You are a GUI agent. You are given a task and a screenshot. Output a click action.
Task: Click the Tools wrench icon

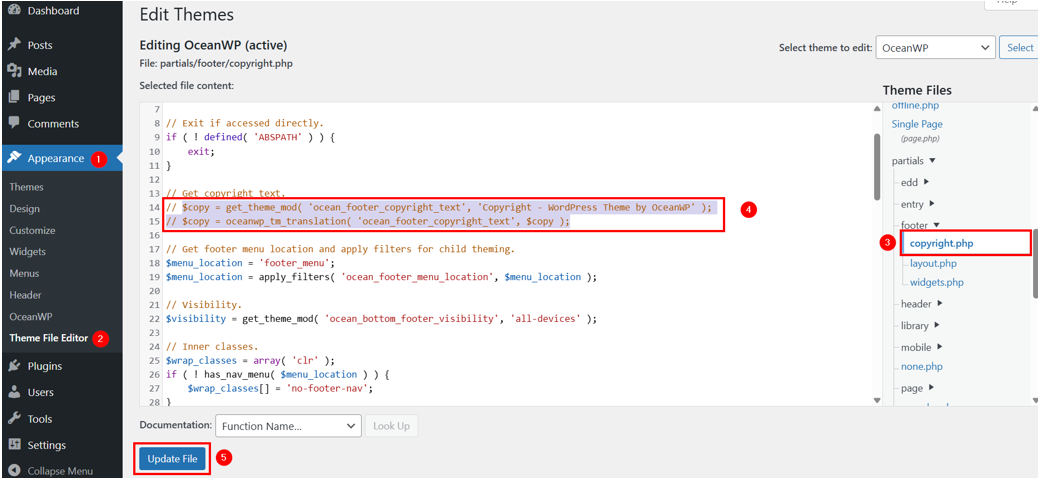[x=13, y=418]
